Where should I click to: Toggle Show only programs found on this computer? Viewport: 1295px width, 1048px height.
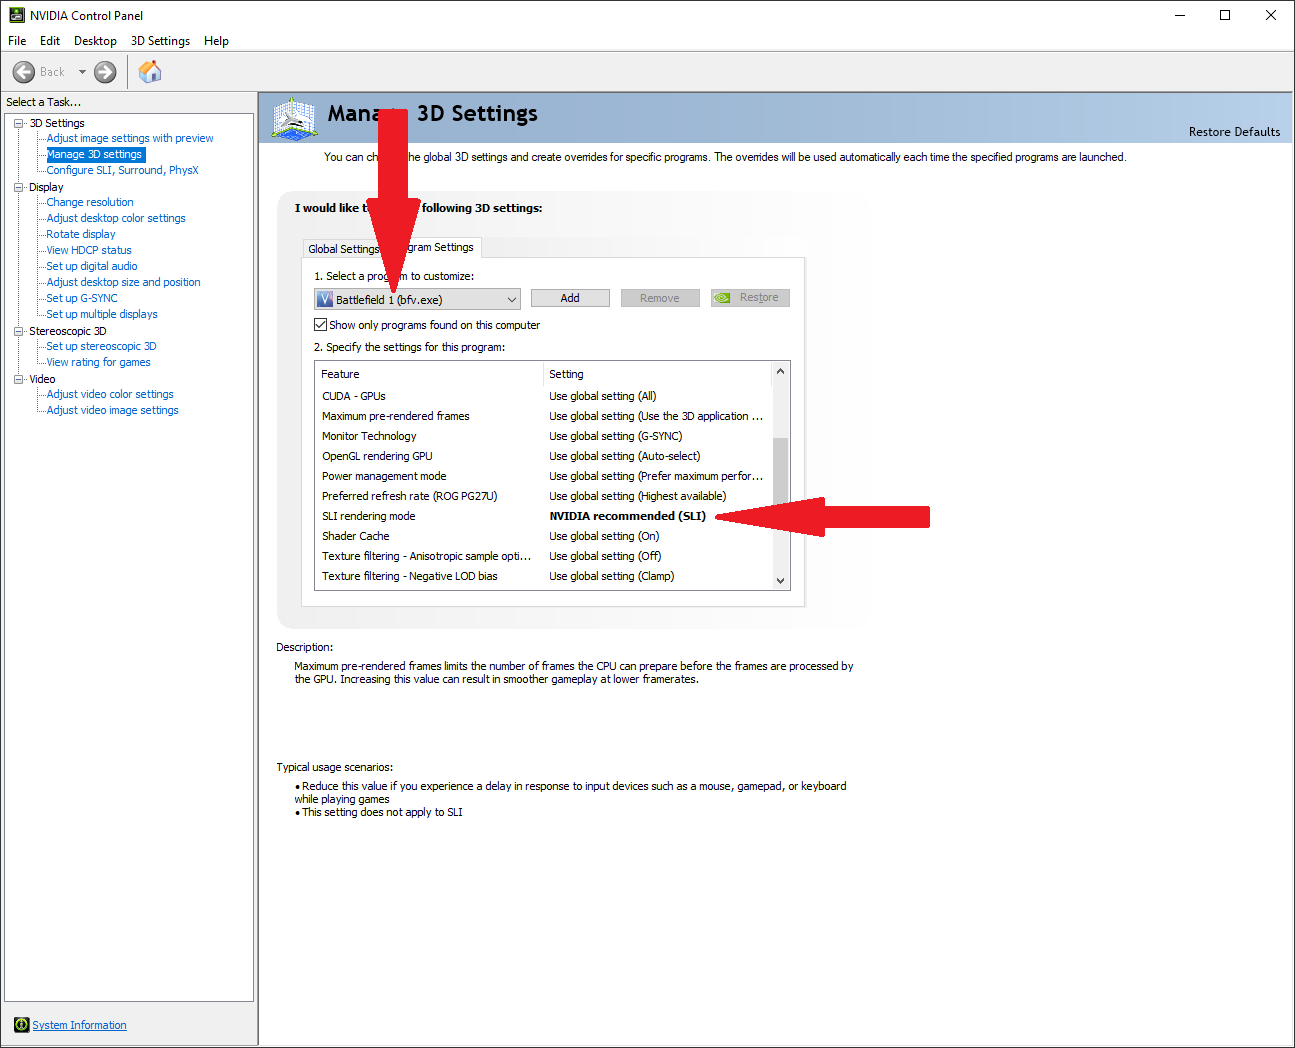click(x=321, y=325)
